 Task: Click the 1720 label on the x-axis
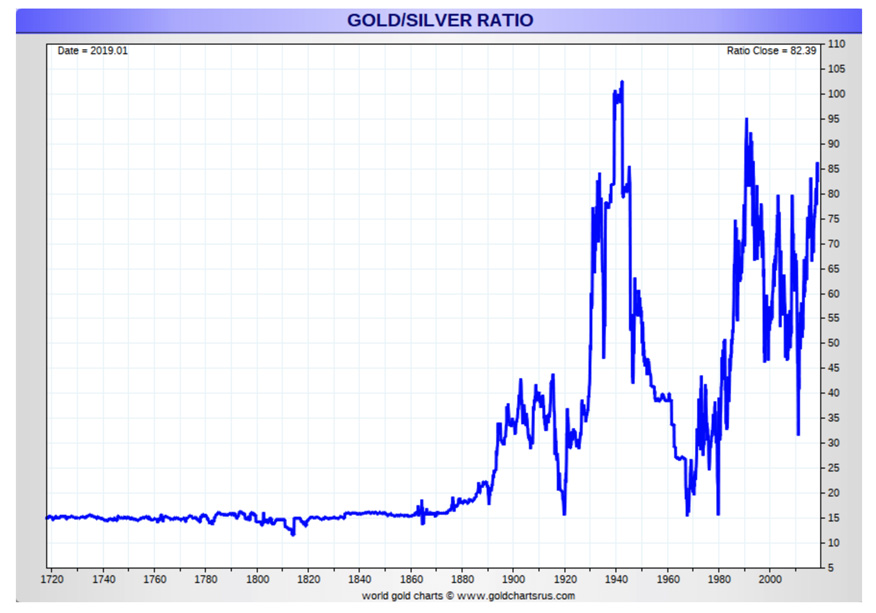click(x=51, y=579)
